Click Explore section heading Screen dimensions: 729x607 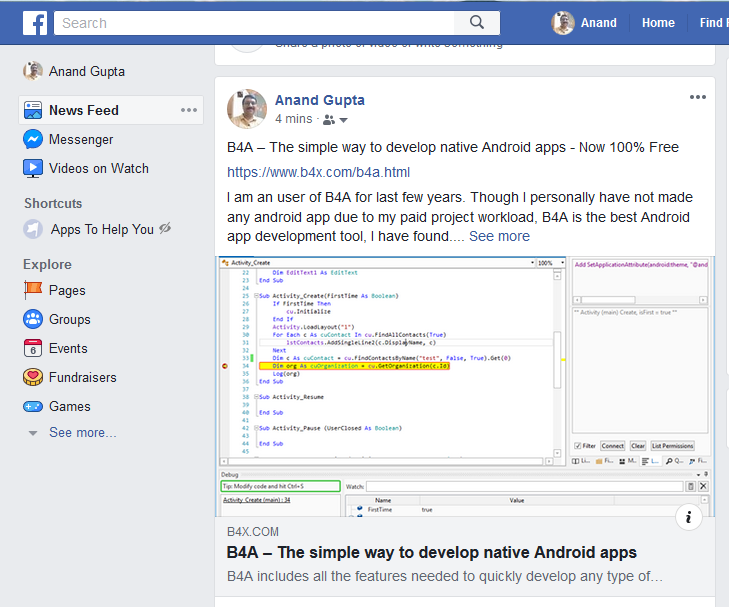pos(47,264)
